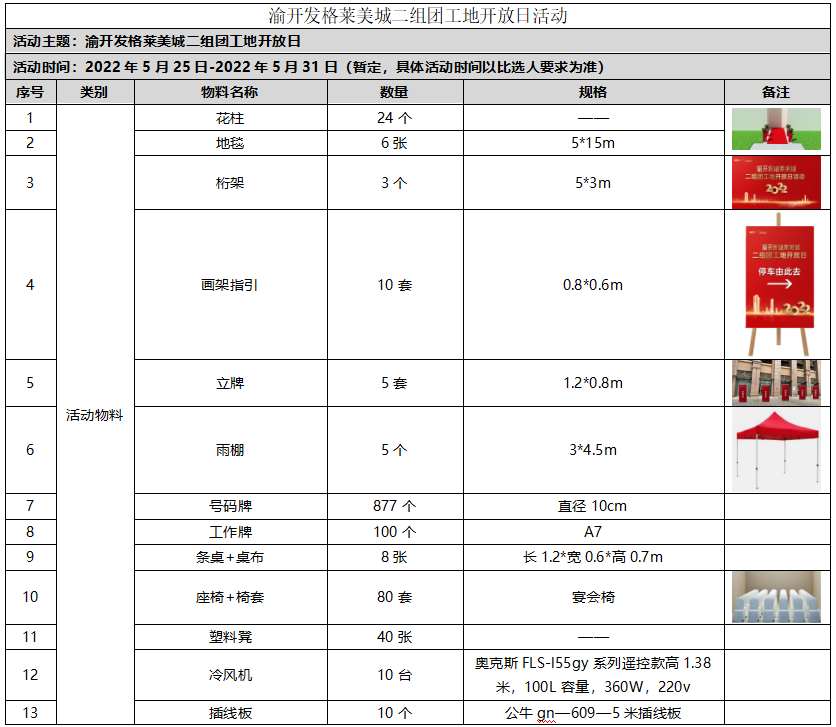Click the red carpet photo thumbnail
Screen dimensions: 836x727
pos(775,130)
